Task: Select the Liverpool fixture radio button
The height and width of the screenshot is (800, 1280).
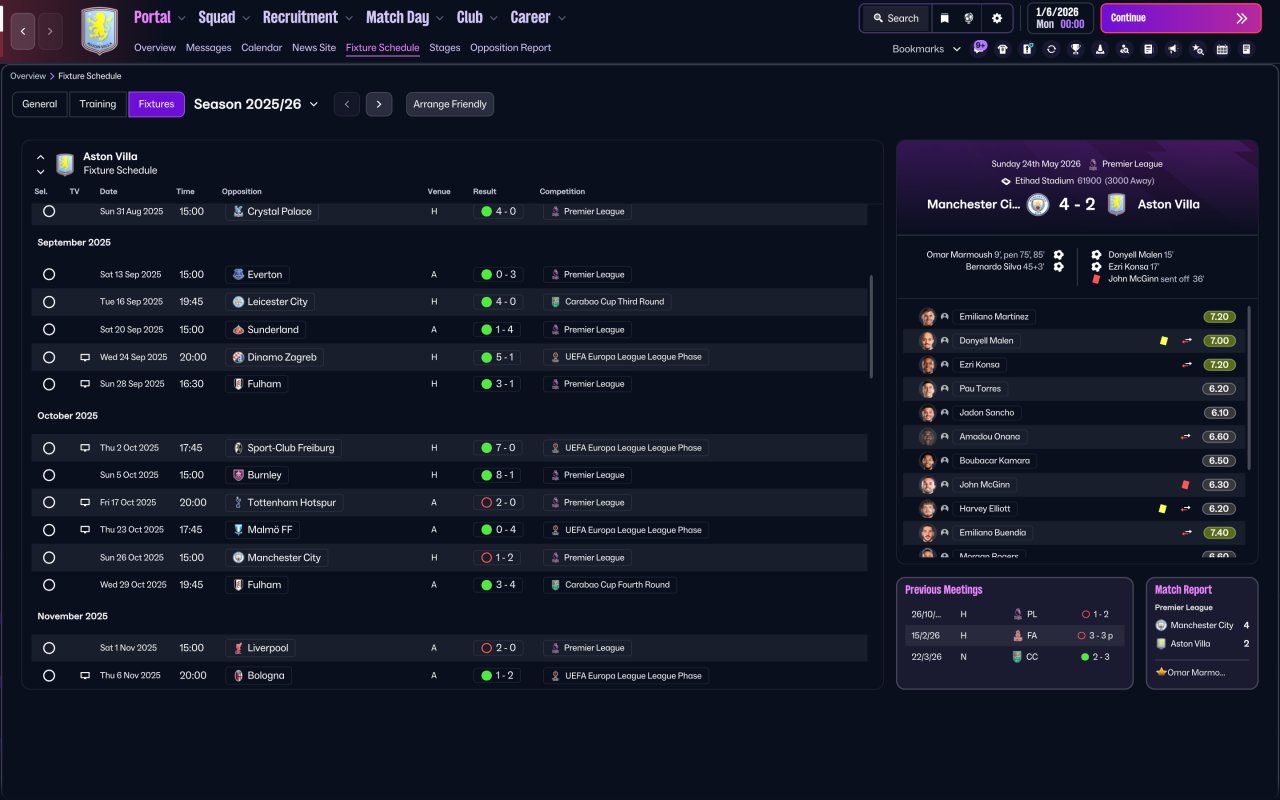Action: point(49,648)
